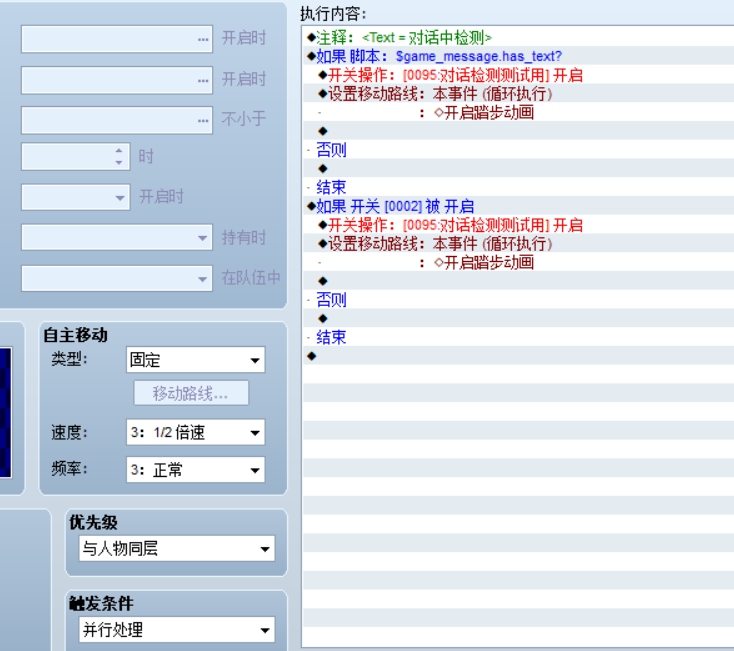This screenshot has width=734, height=651.
Task: Open the actor dropdown before 在队伍中
Action: (x=117, y=278)
